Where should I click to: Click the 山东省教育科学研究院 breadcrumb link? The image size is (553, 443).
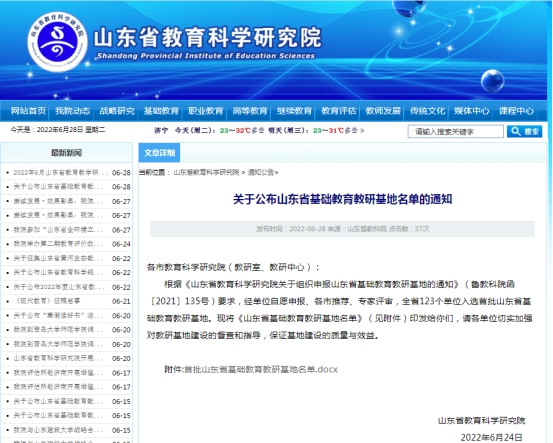tap(206, 172)
